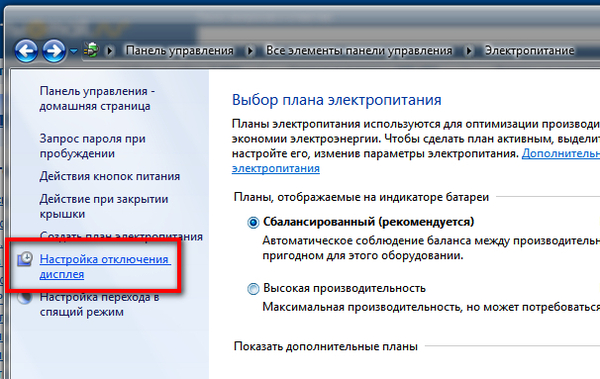Click the Control Panel icon in address bar
Viewport: 600px width, 379px height.
click(91, 50)
